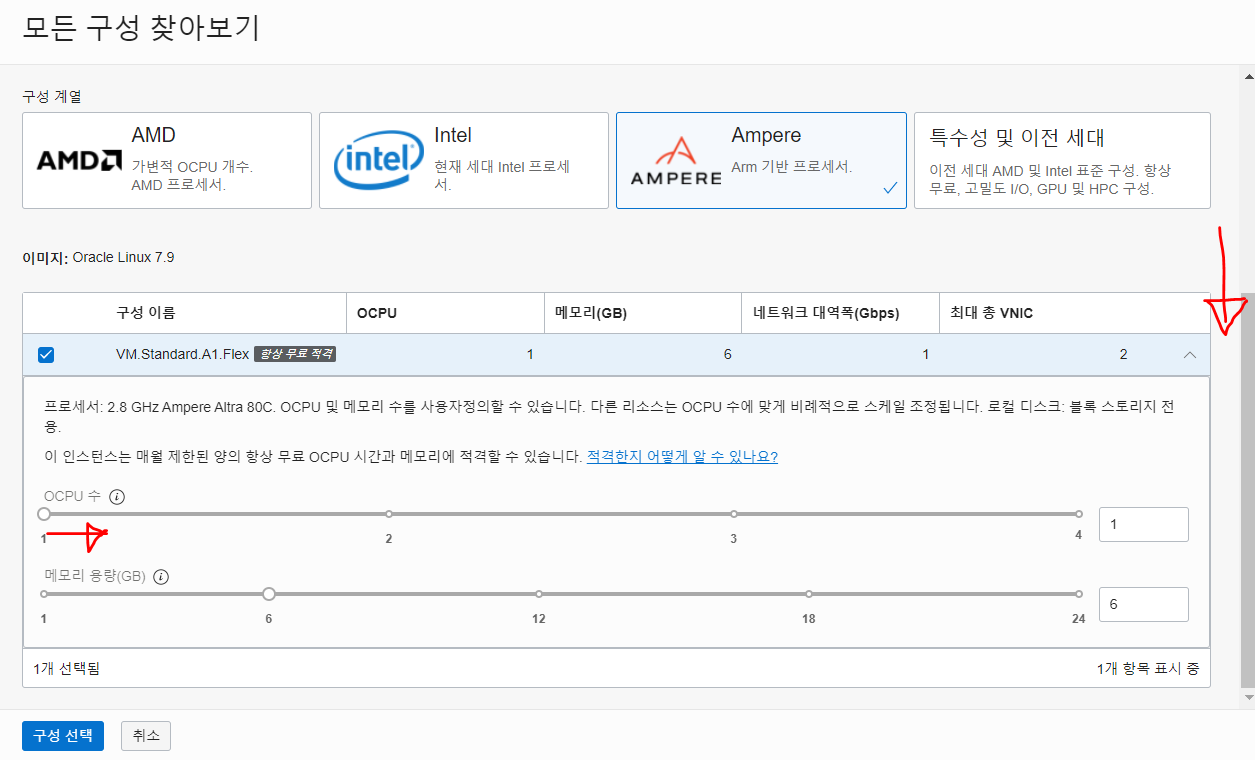This screenshot has height=760, width=1255.
Task: Set the OCPU slider to tick 4
Action: (1079, 514)
